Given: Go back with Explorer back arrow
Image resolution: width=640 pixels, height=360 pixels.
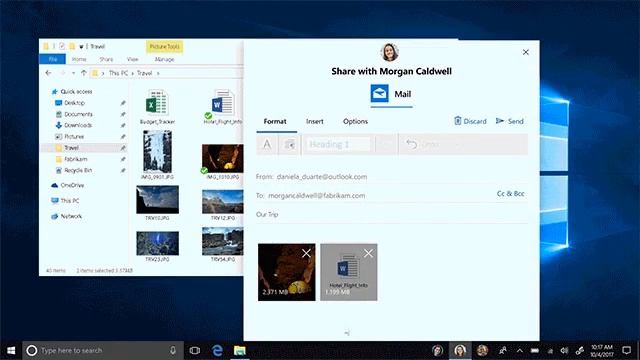Looking at the screenshot, I should coord(48,73).
